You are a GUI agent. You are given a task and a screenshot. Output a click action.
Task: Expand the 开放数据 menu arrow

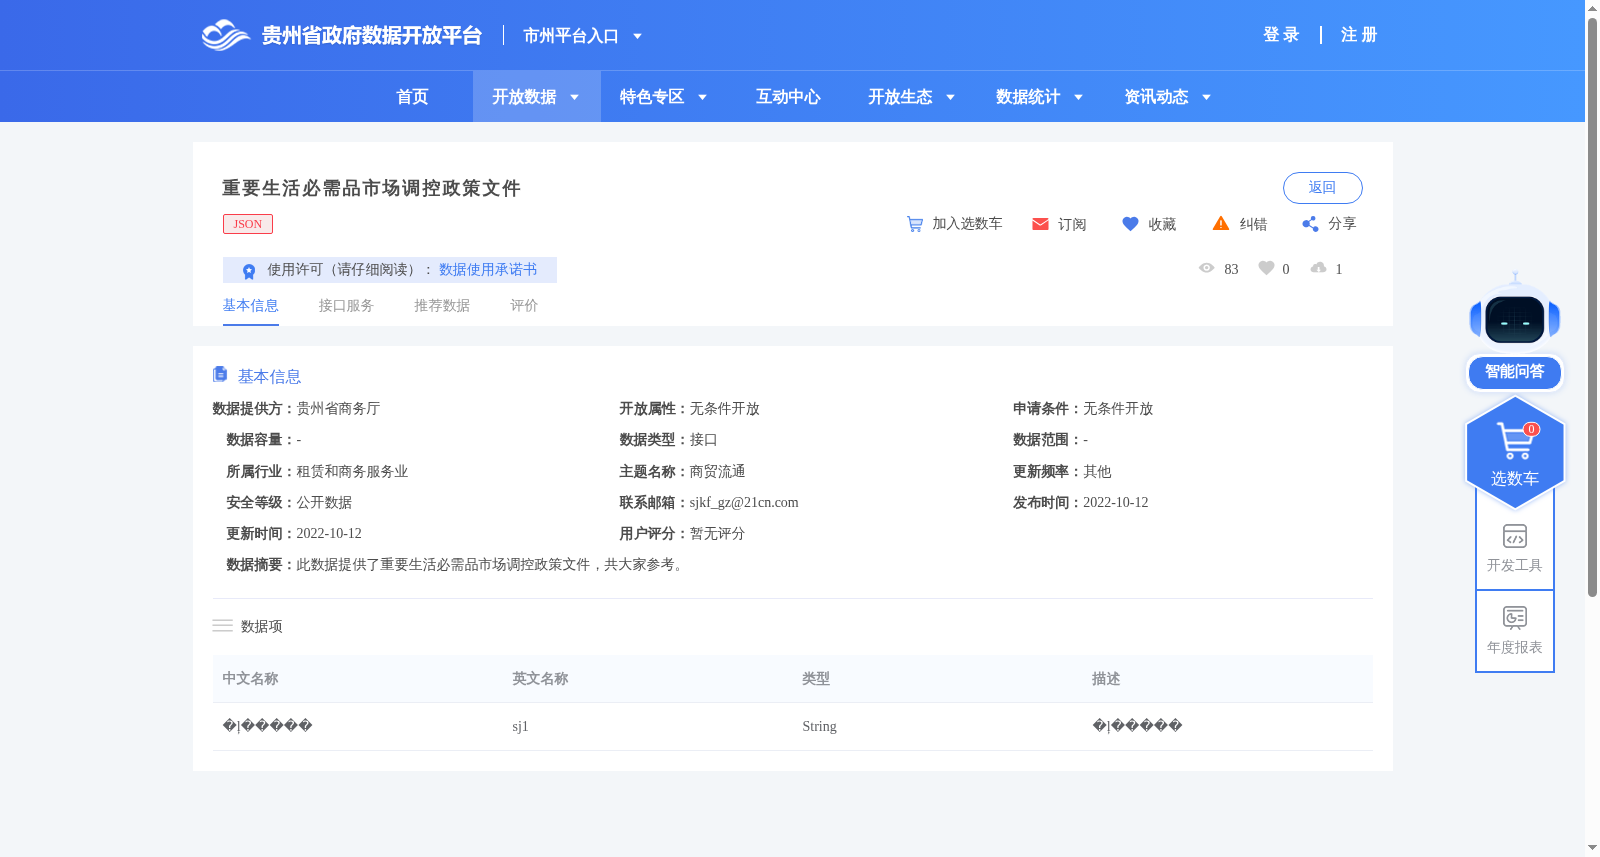click(574, 97)
